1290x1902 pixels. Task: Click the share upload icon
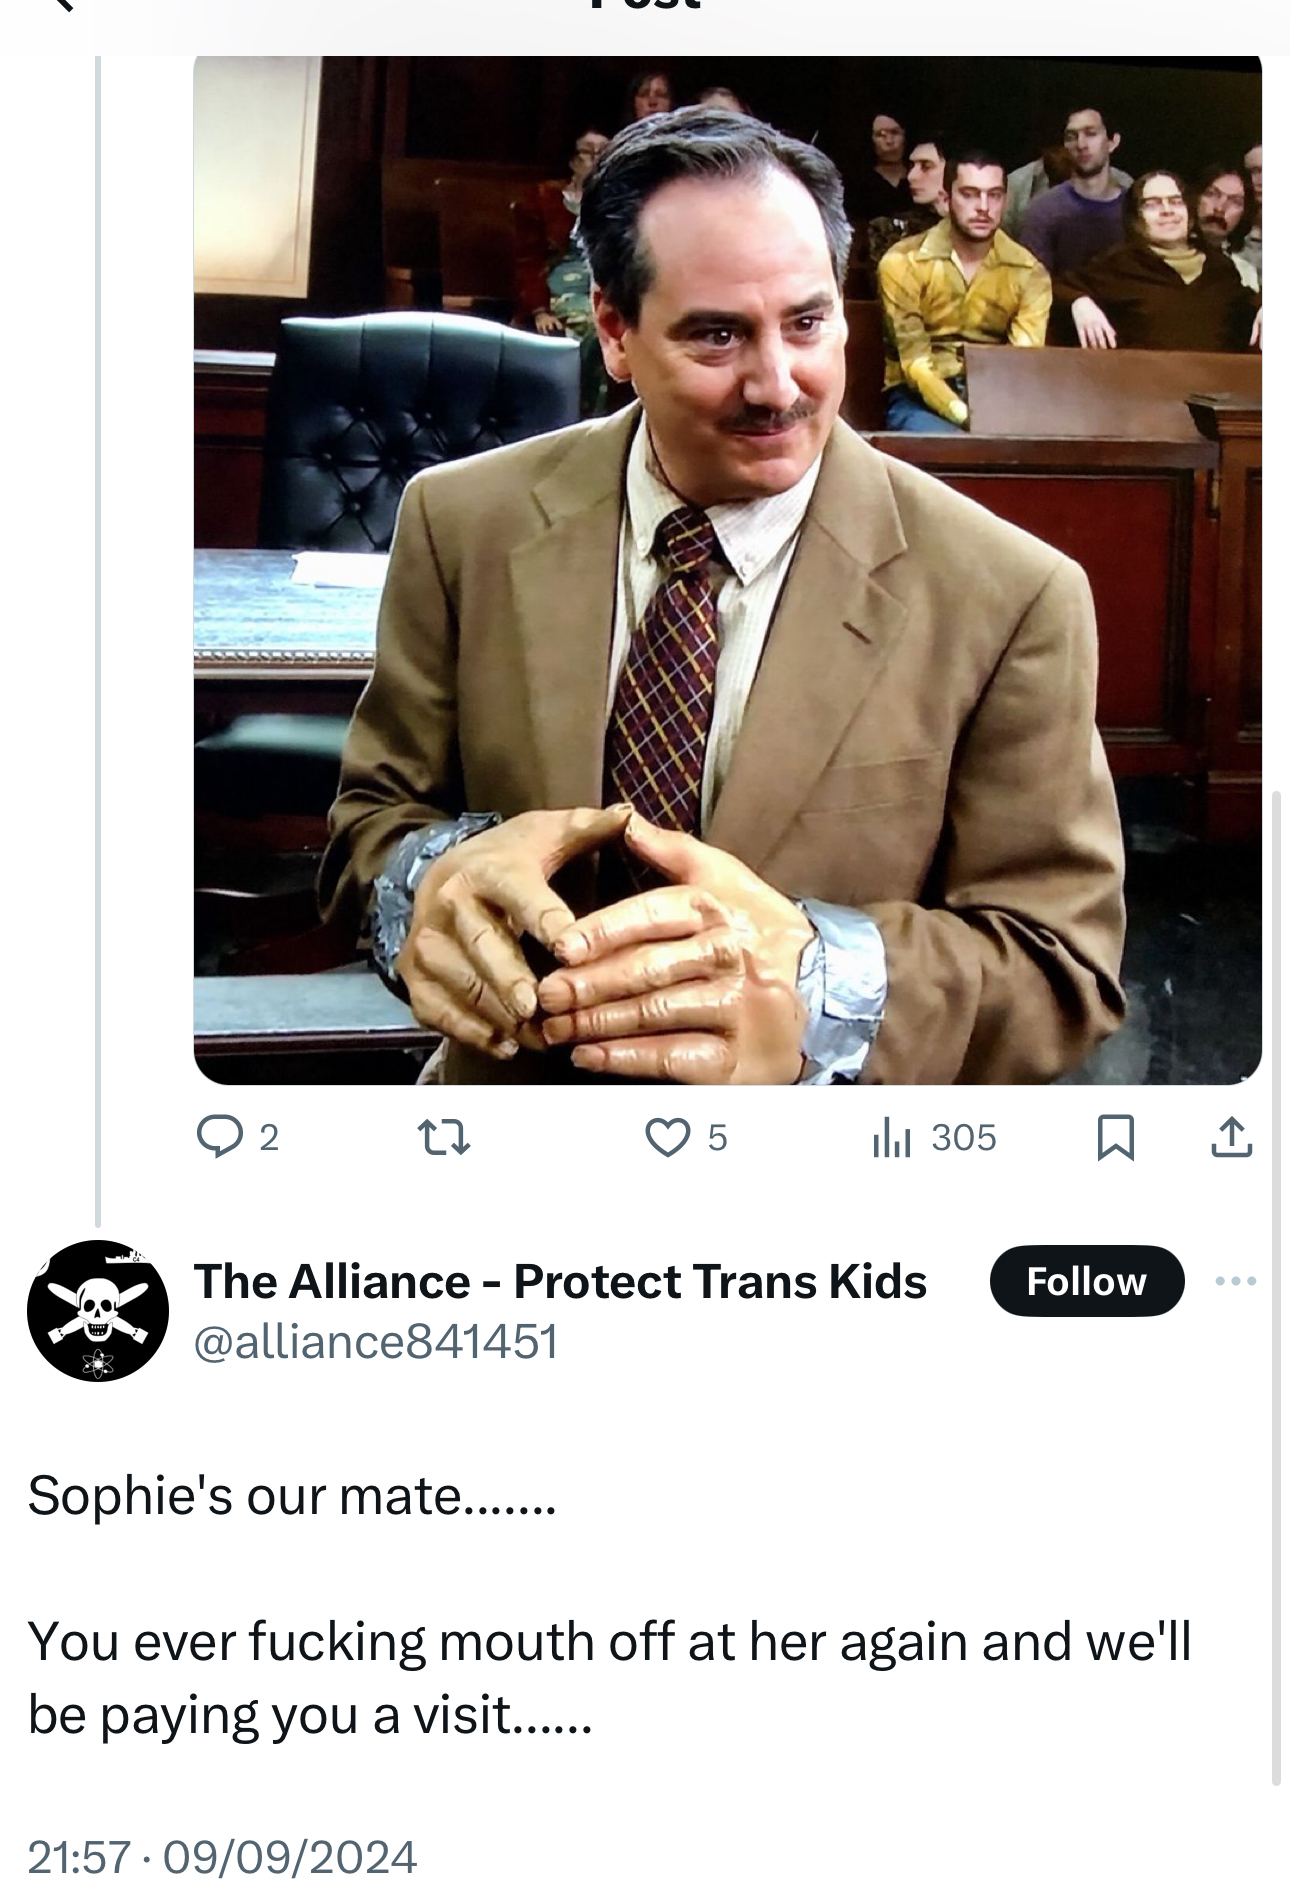(x=1232, y=1138)
